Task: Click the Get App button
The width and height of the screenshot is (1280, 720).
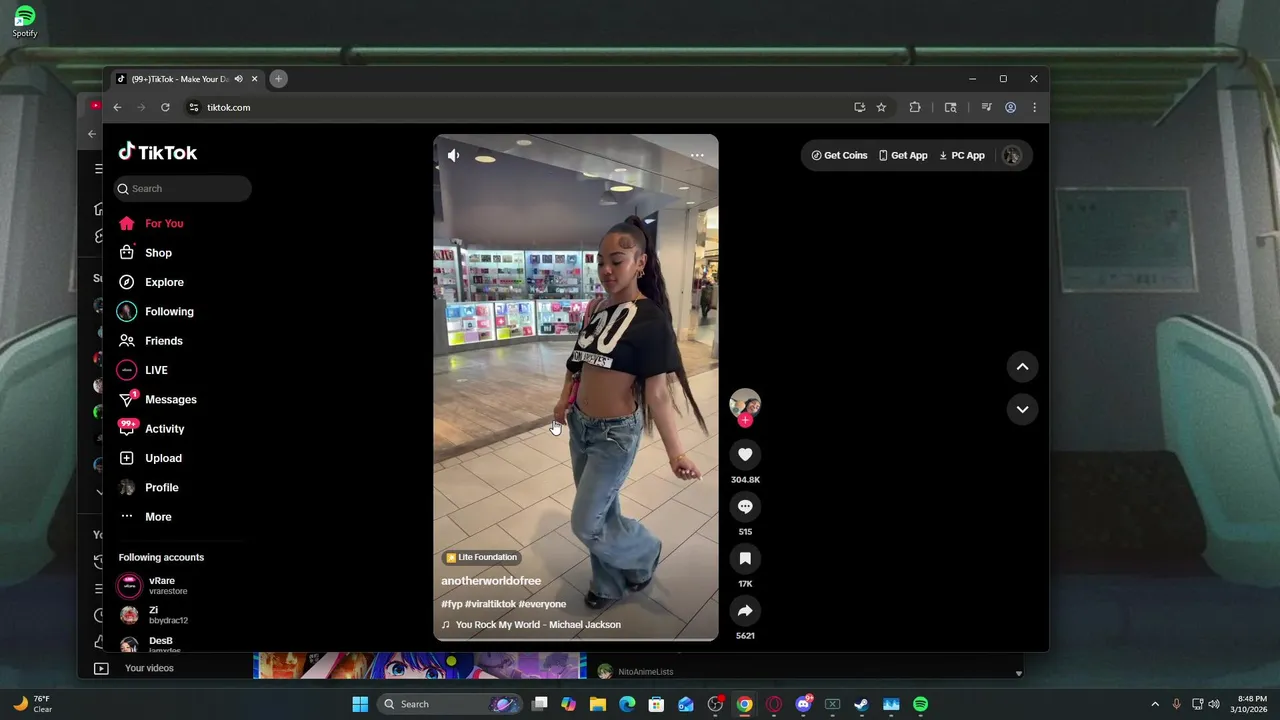Action: pyautogui.click(x=903, y=155)
